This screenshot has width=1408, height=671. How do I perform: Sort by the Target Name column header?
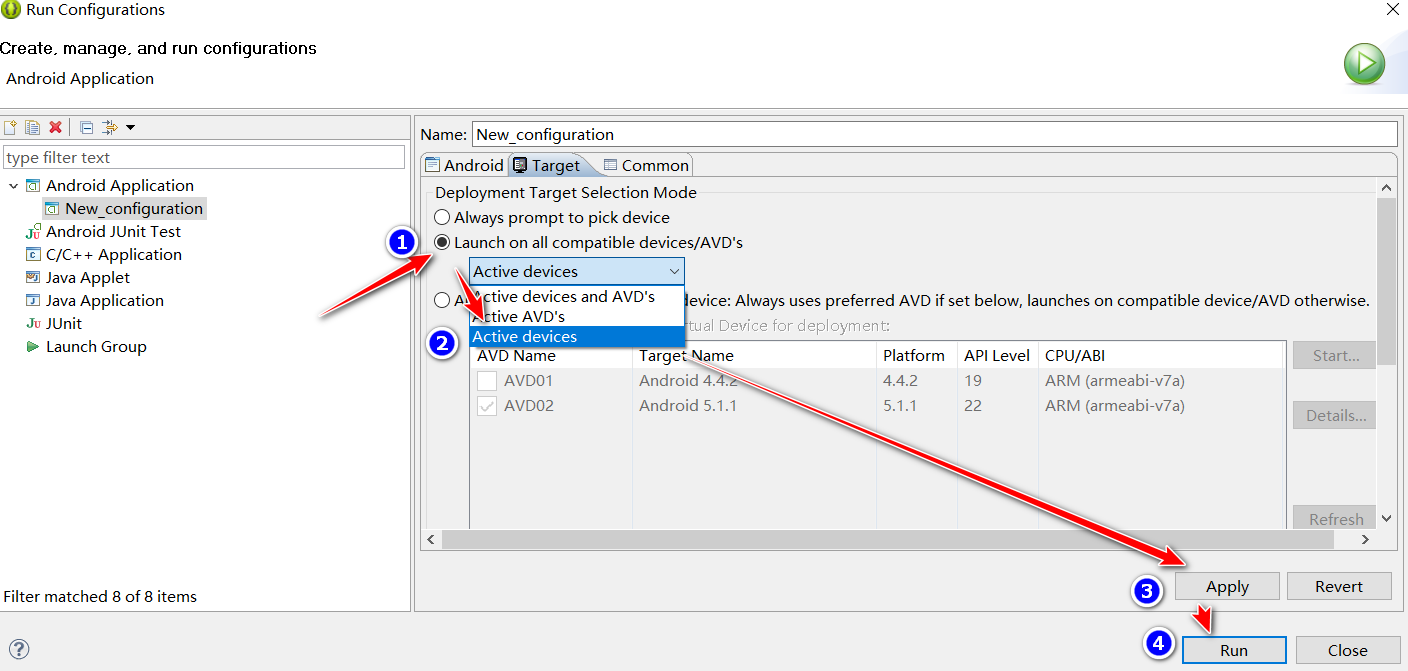coord(754,356)
